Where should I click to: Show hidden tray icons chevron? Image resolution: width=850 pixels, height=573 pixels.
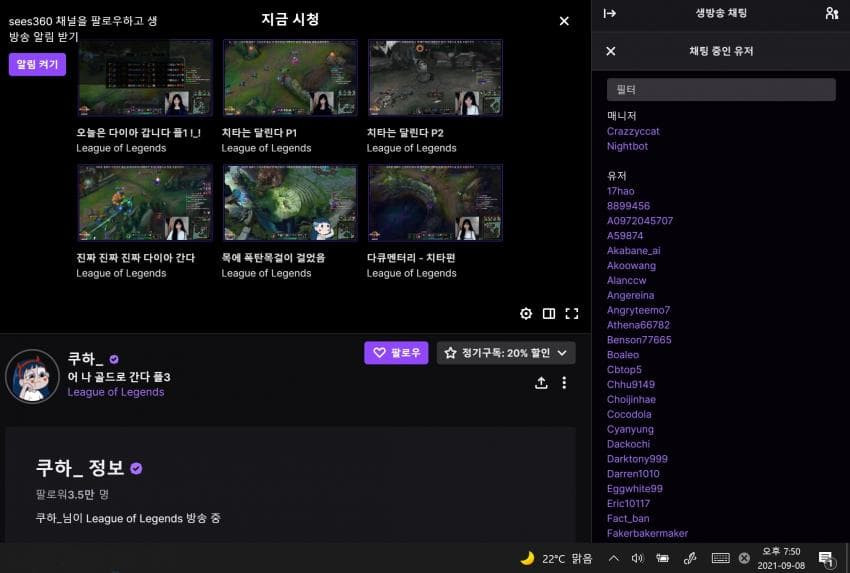[613, 558]
